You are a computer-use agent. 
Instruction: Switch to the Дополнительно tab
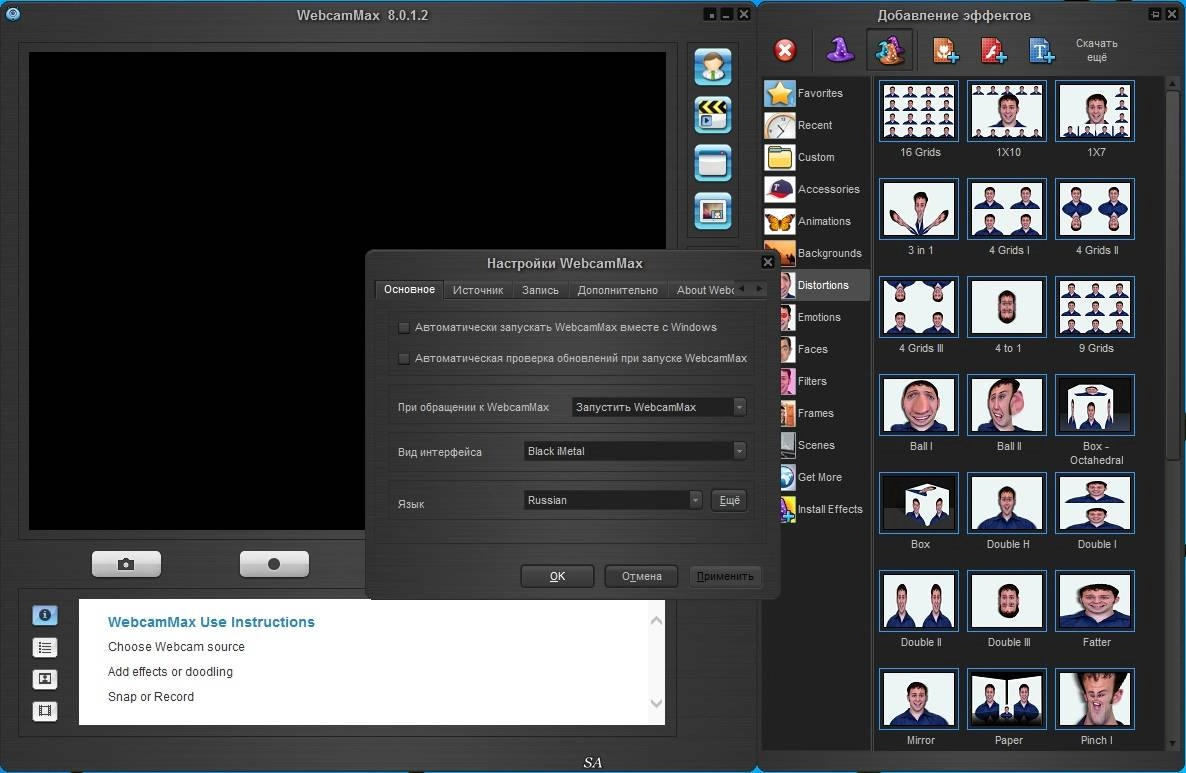[617, 290]
